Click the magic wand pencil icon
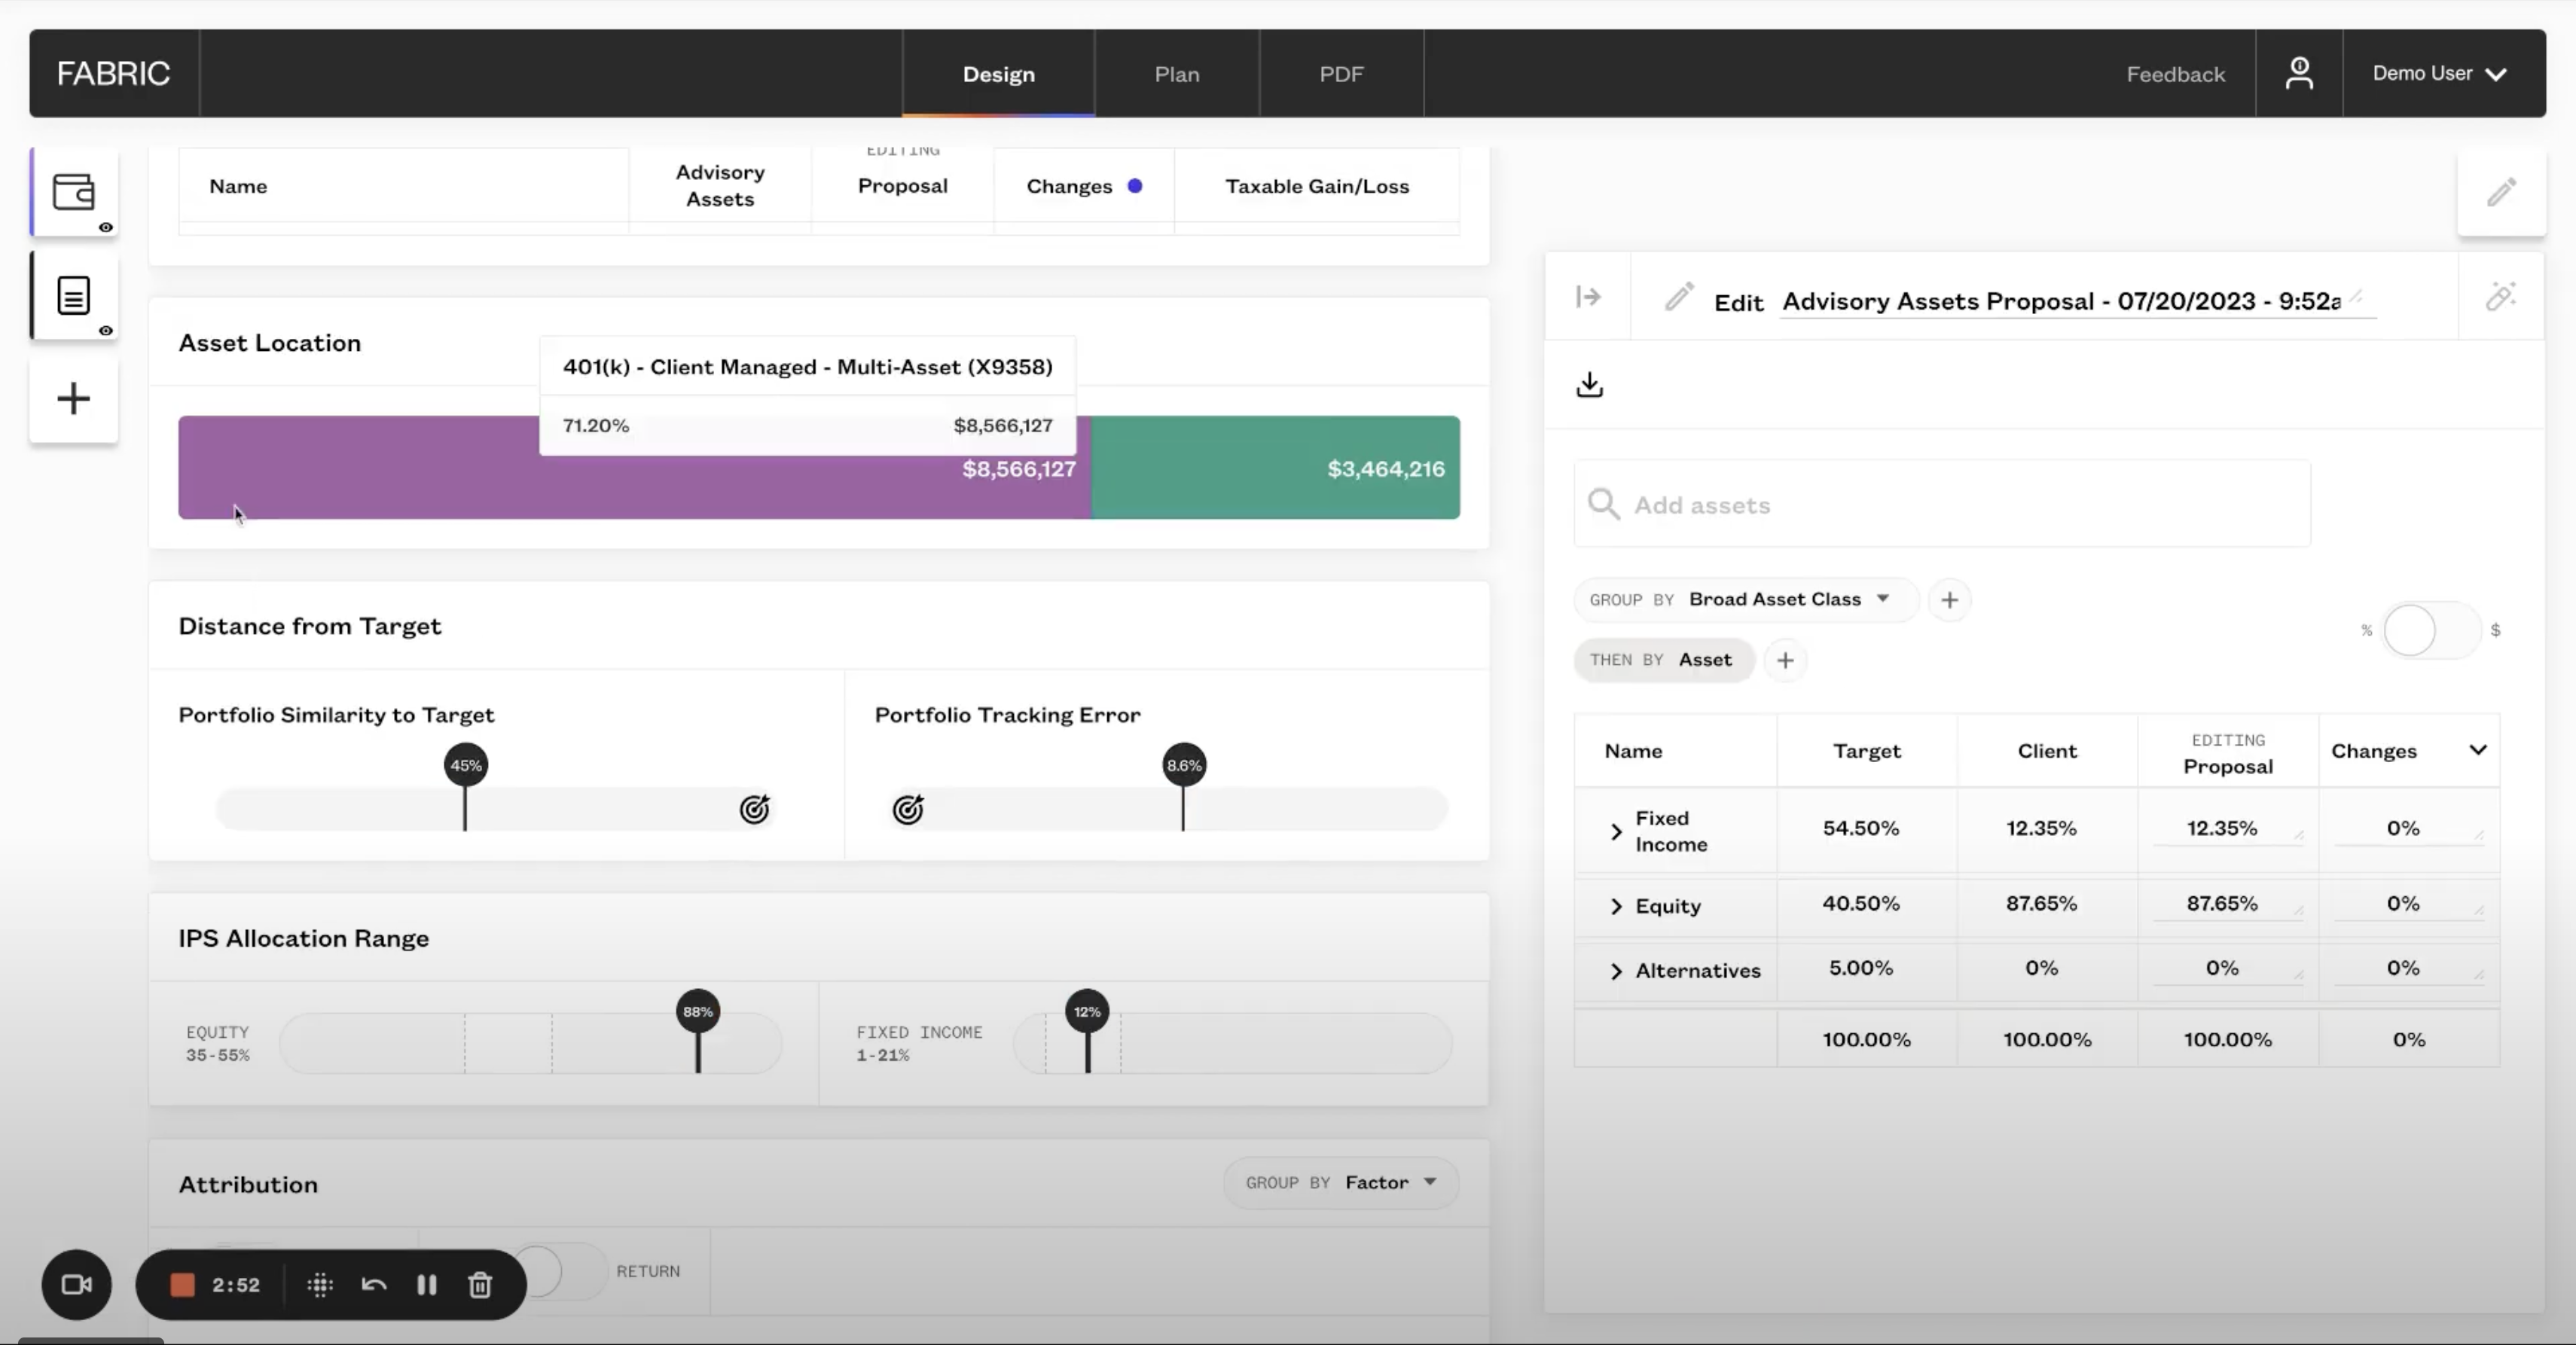This screenshot has height=1345, width=2576. tap(2500, 297)
